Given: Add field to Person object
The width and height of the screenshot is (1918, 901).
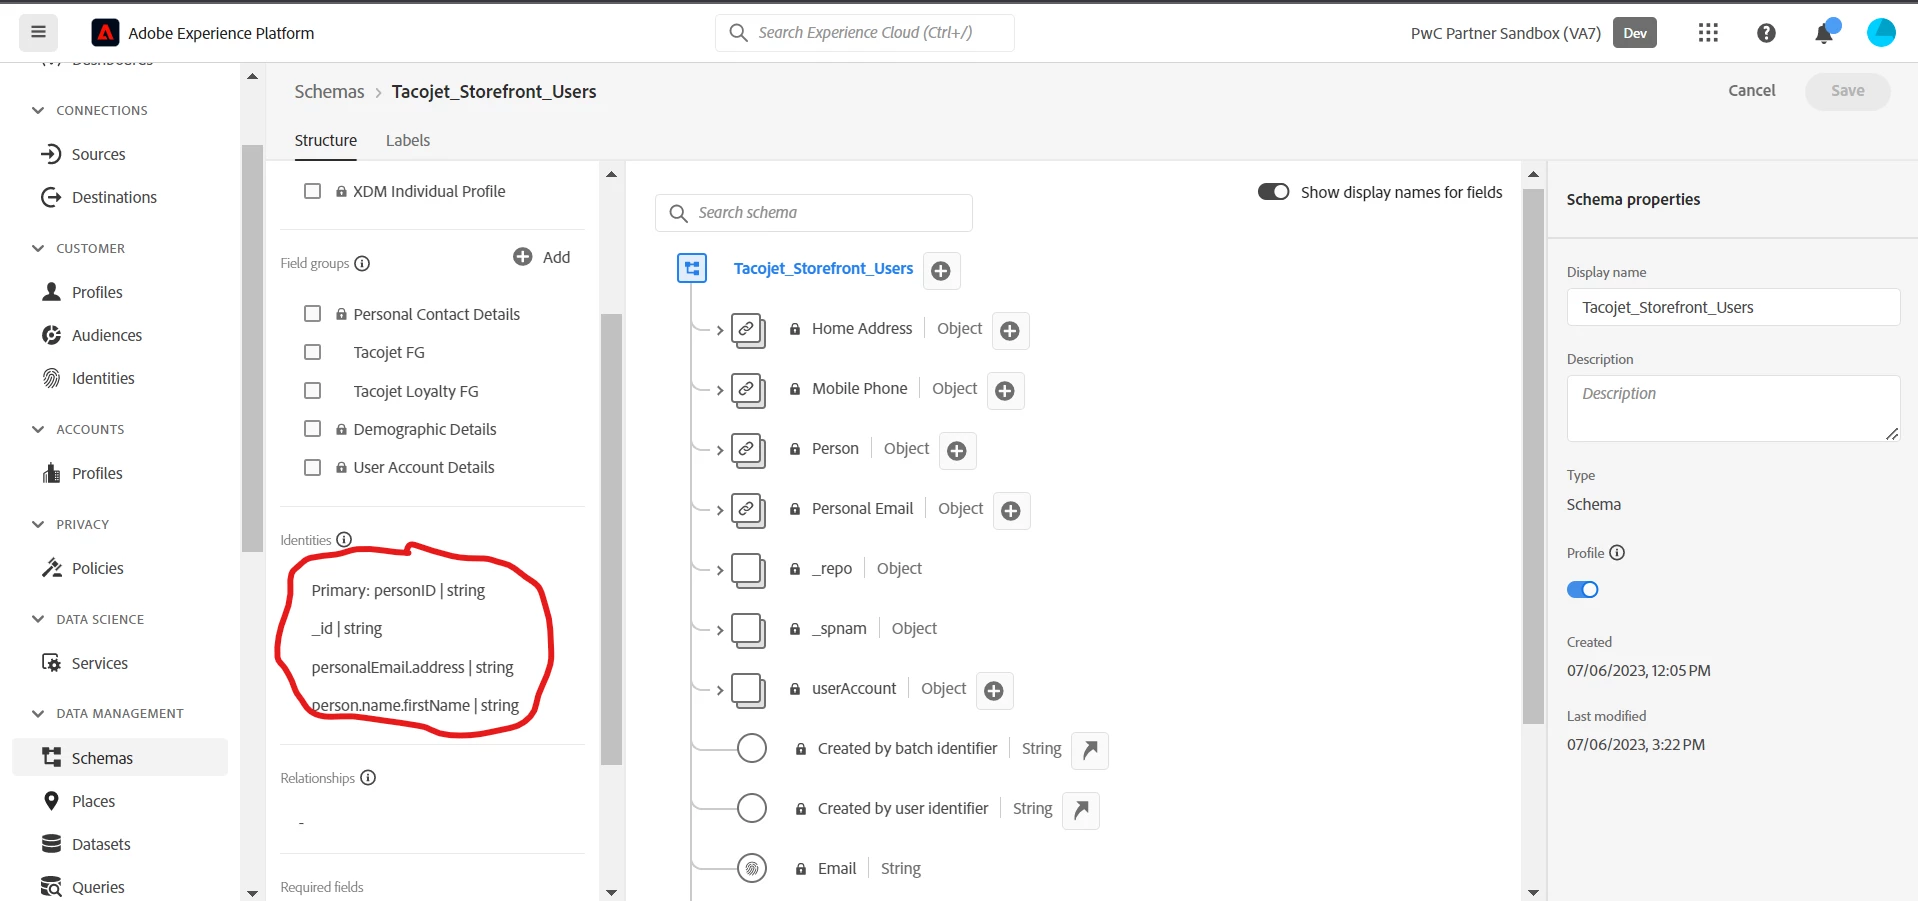Looking at the screenshot, I should [x=957, y=451].
